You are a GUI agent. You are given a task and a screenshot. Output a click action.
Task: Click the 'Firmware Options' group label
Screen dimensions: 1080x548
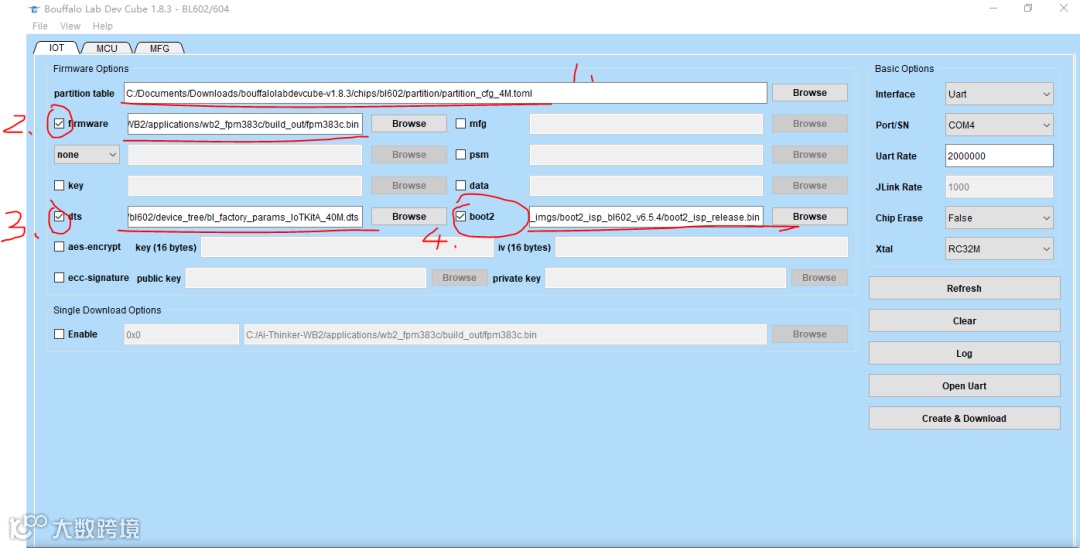[x=91, y=69]
